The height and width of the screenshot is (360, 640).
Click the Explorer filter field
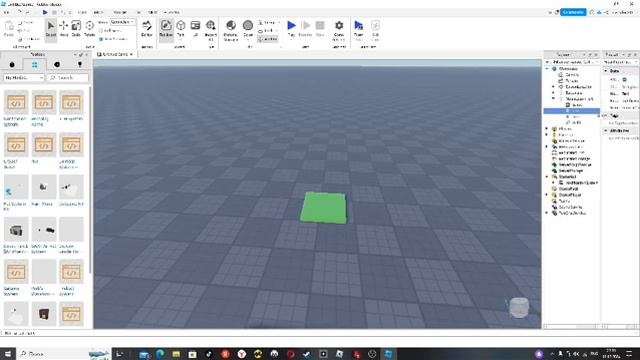572,62
